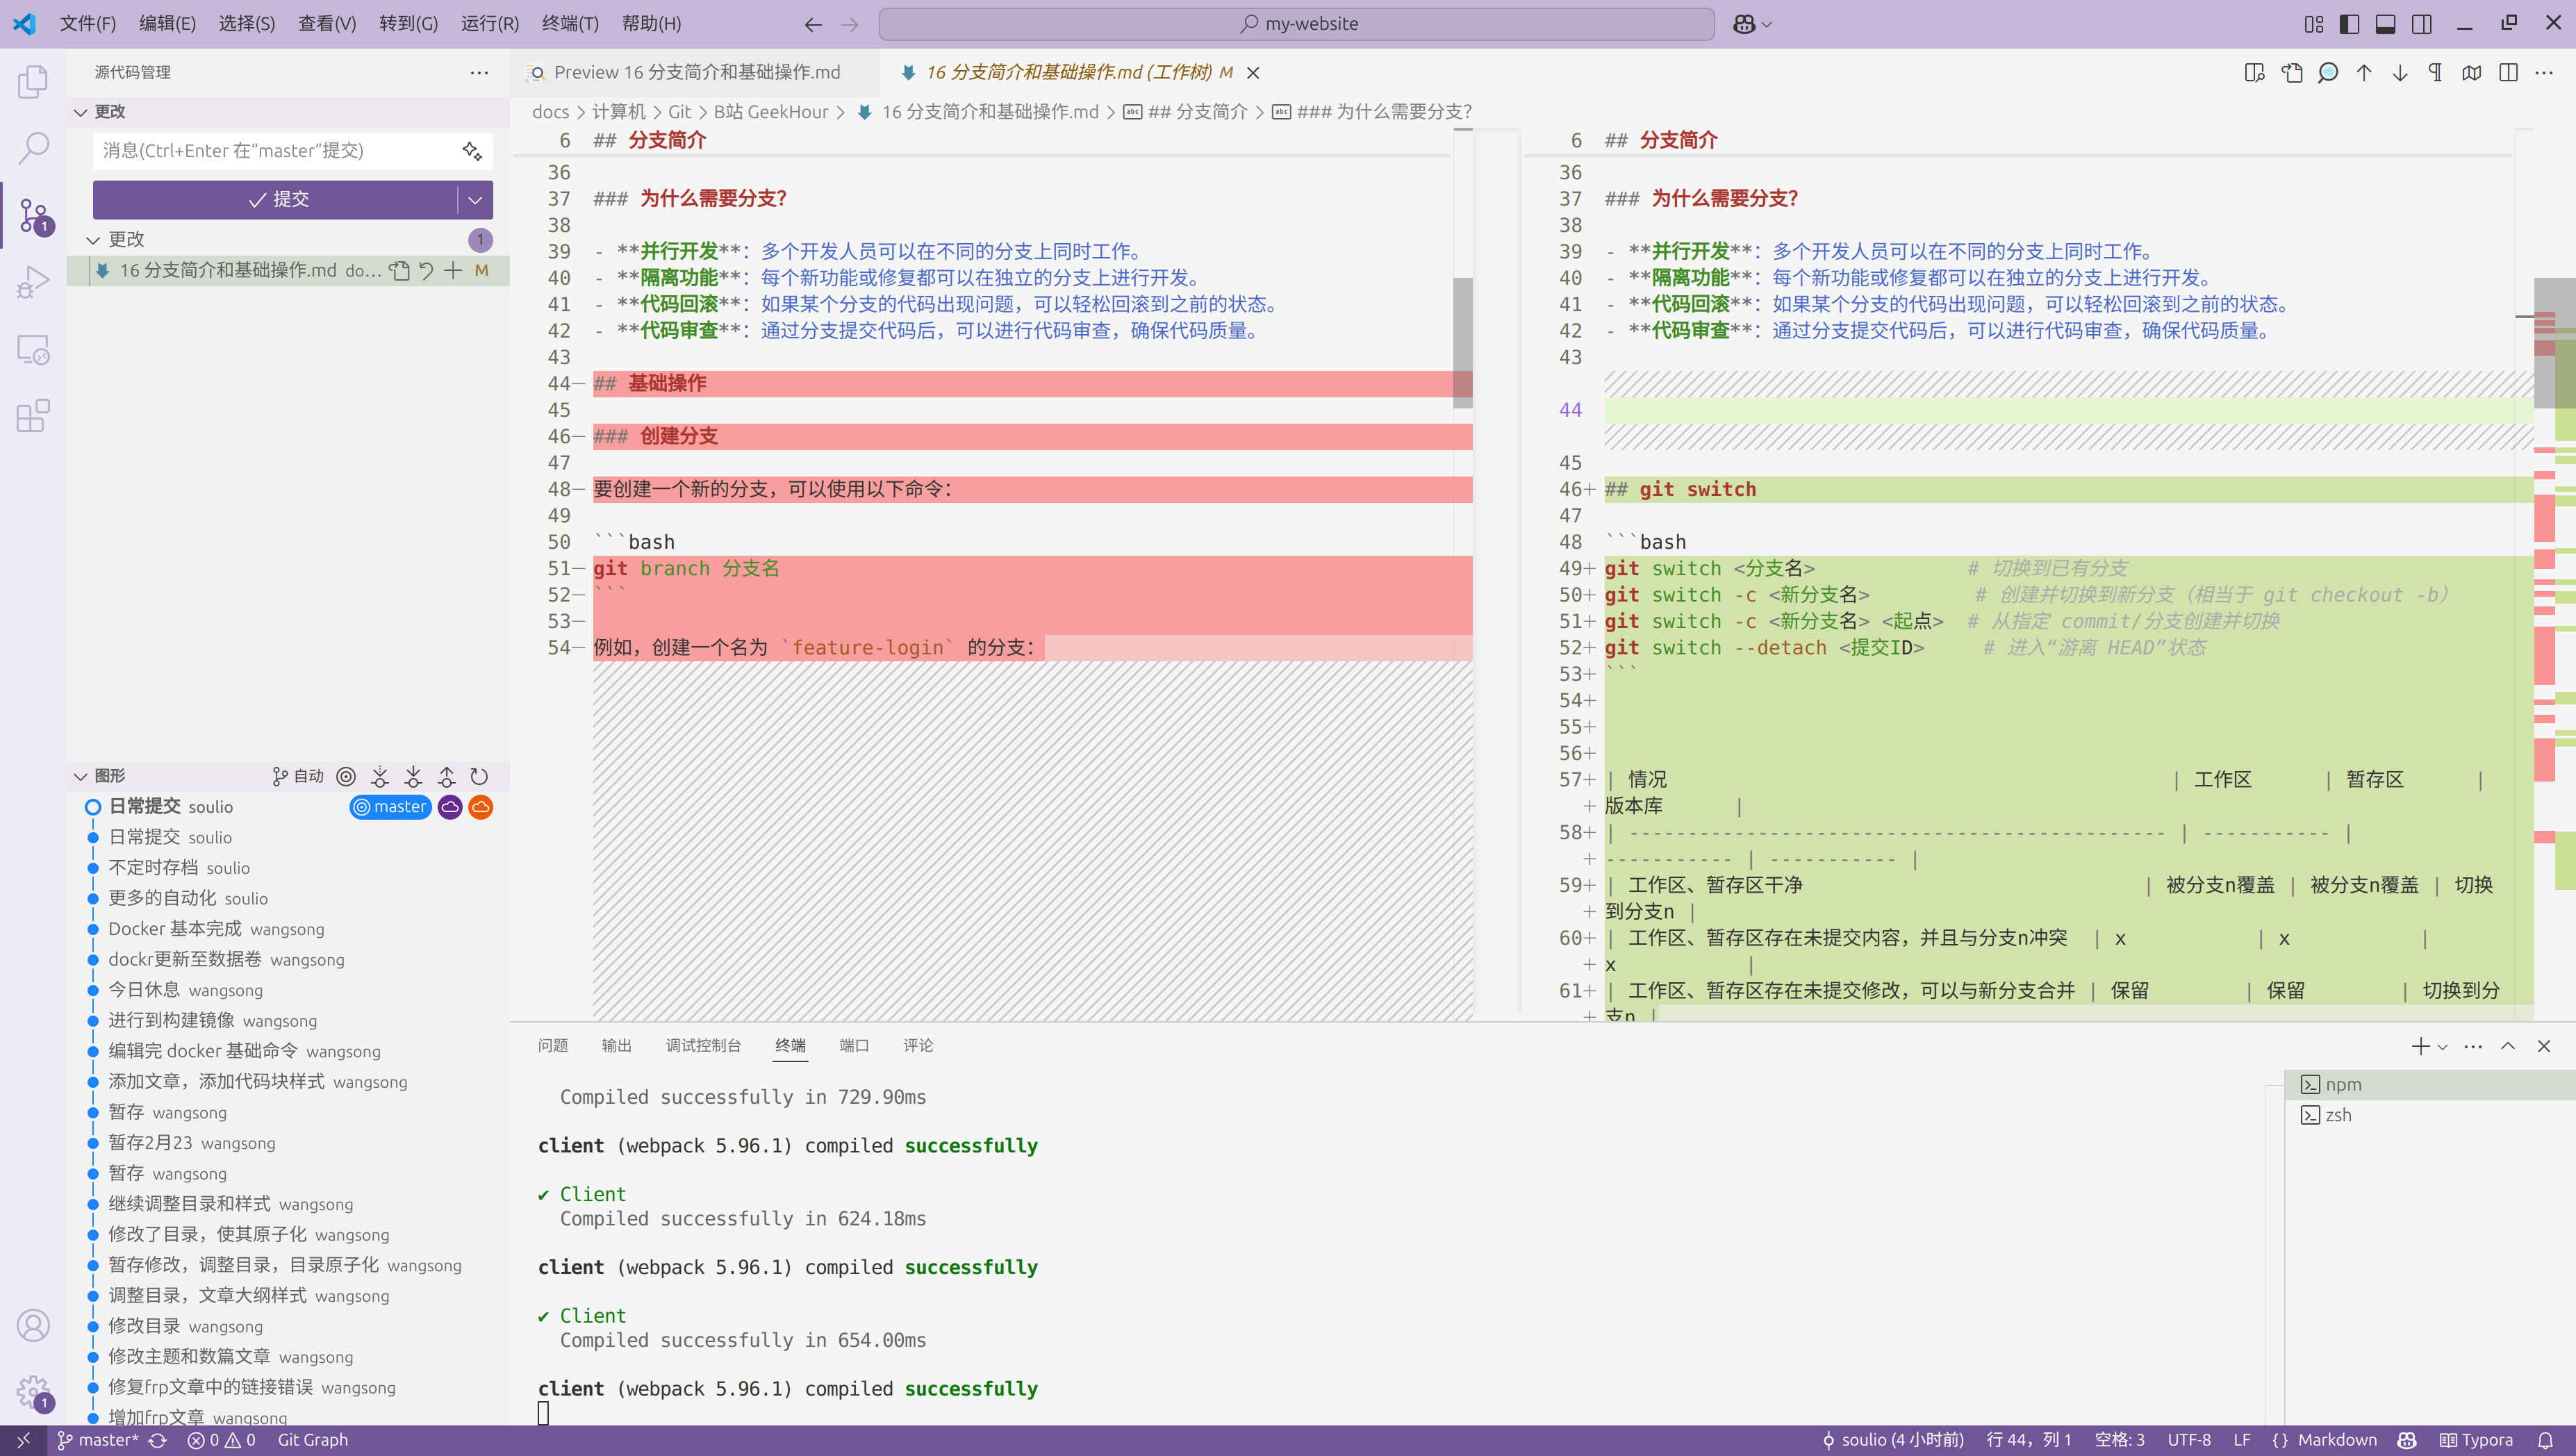Image resolution: width=2576 pixels, height=1456 pixels.
Task: Open file icon for 16 分支简介和基础操作.md
Action: (x=399, y=270)
